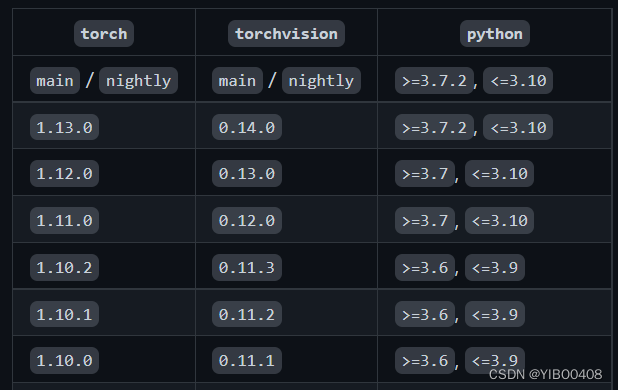
Task: Select torch version 1.10.1
Action: click(x=64, y=314)
